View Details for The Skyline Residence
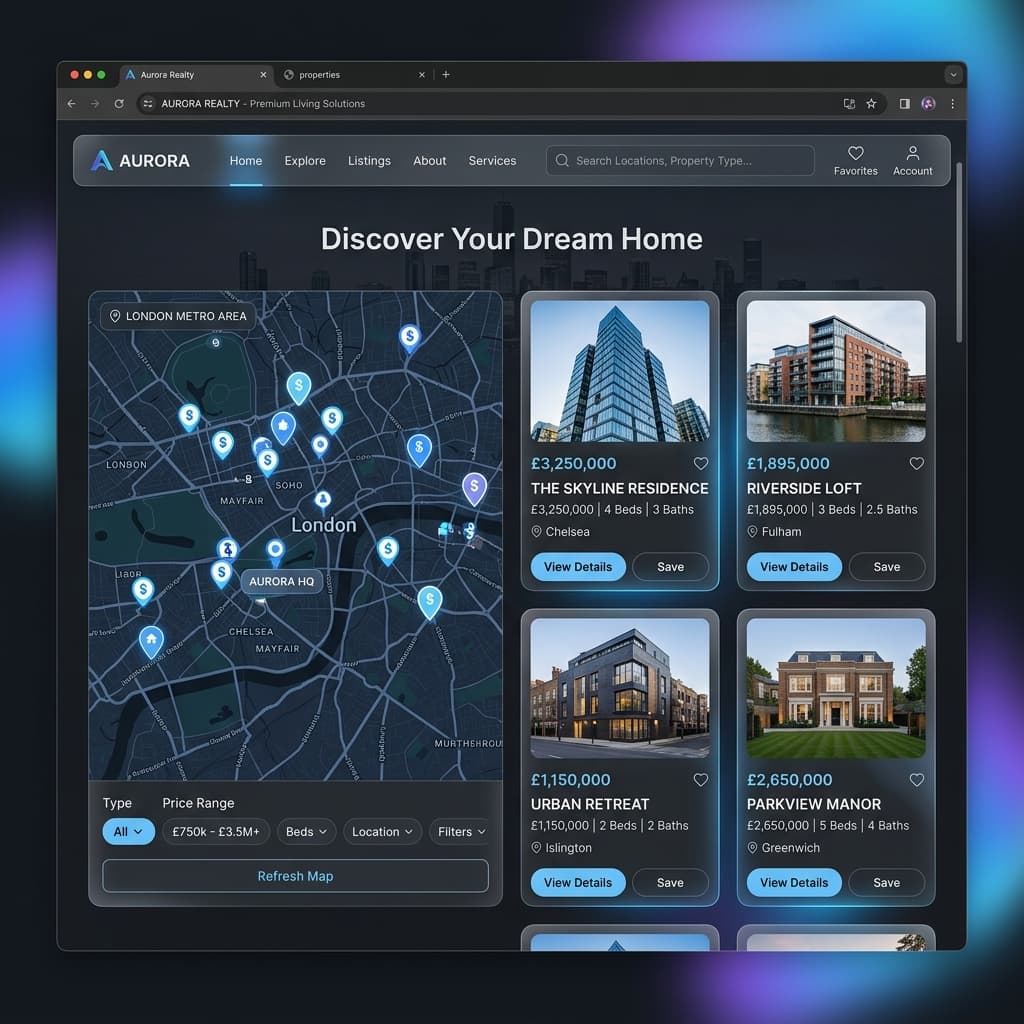The height and width of the screenshot is (1024, 1024). (578, 567)
